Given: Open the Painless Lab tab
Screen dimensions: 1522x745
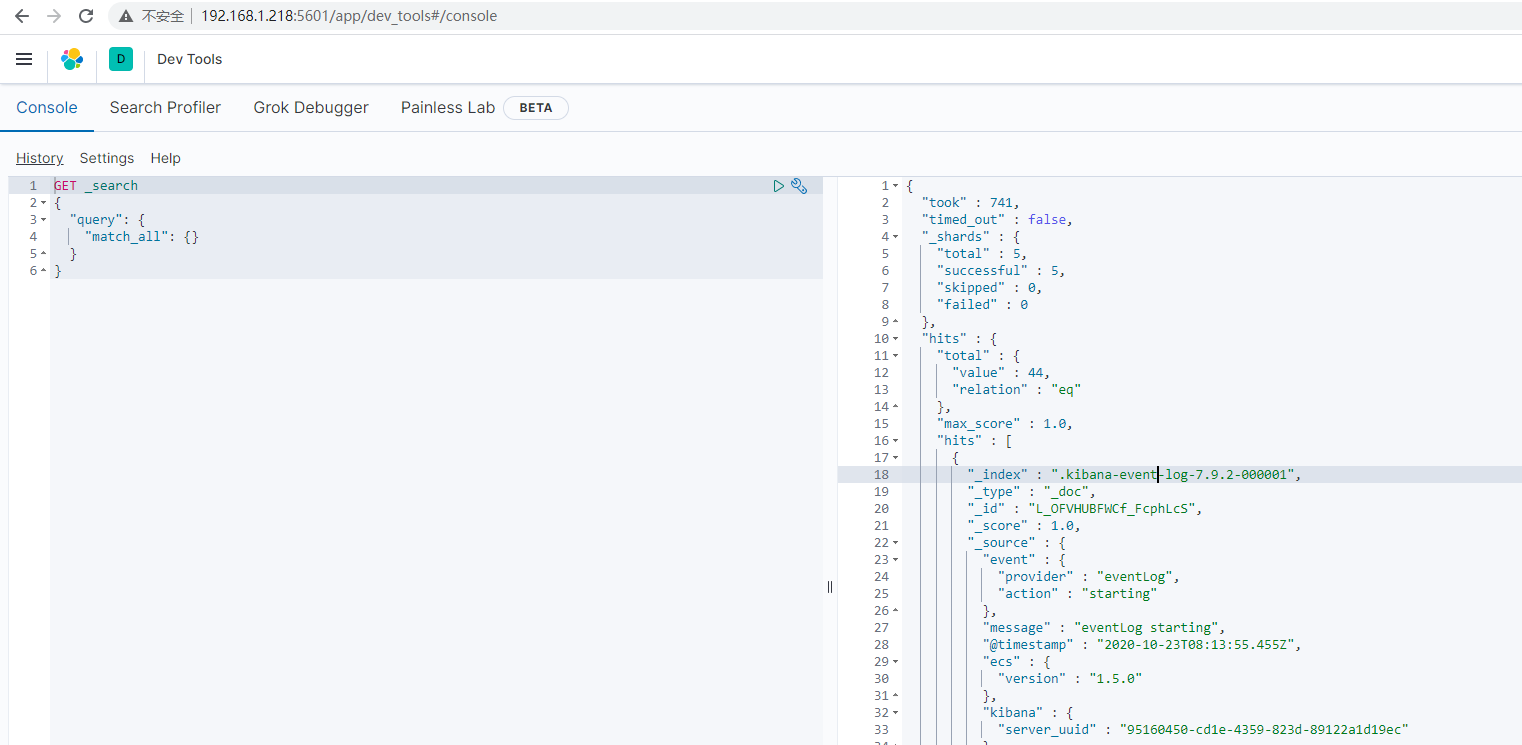Looking at the screenshot, I should (x=448, y=108).
